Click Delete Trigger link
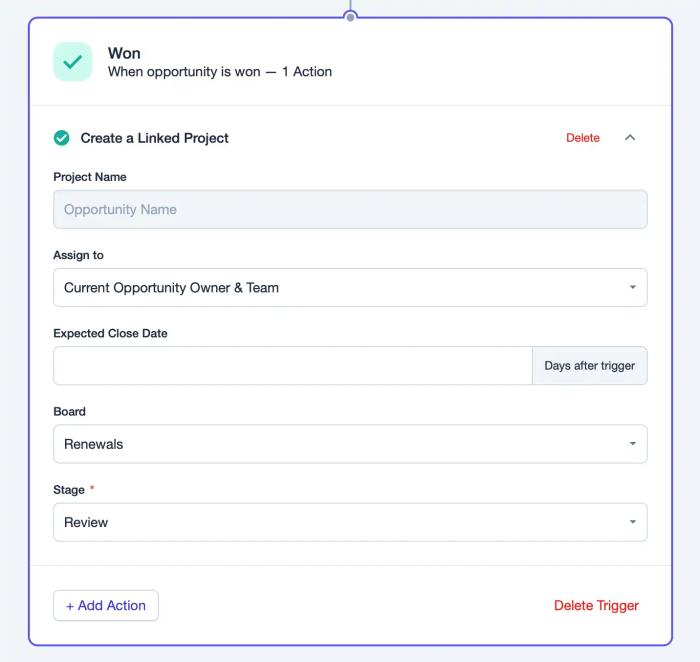The width and height of the screenshot is (700, 662). pos(596,605)
